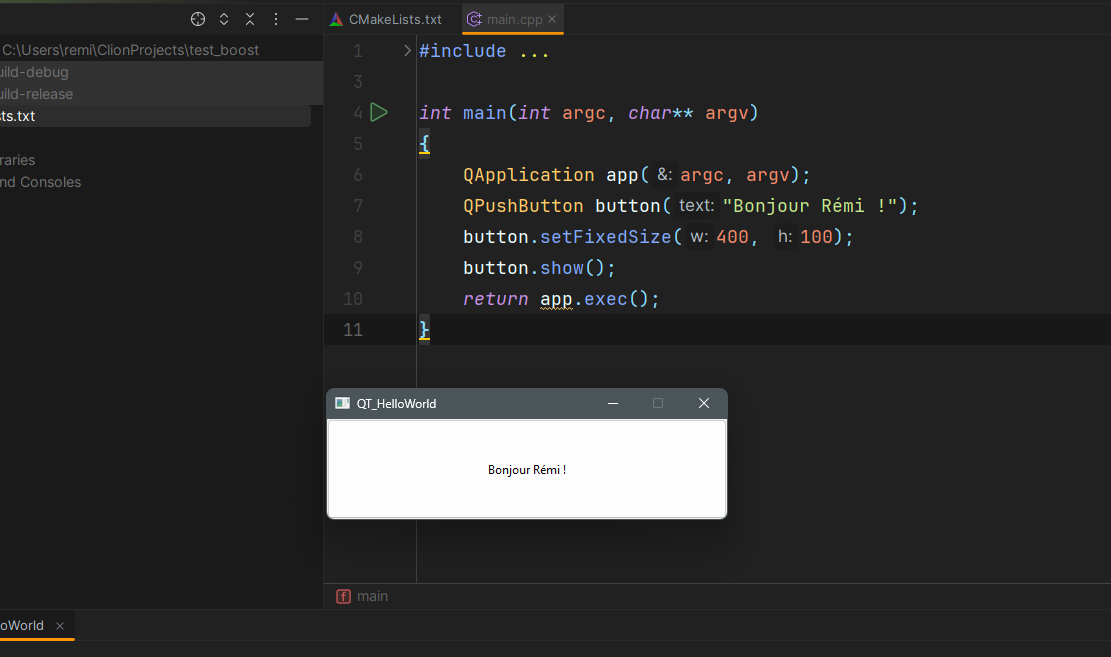Select the build-debug folder in tree
Image resolution: width=1111 pixels, height=657 pixels.
35,72
